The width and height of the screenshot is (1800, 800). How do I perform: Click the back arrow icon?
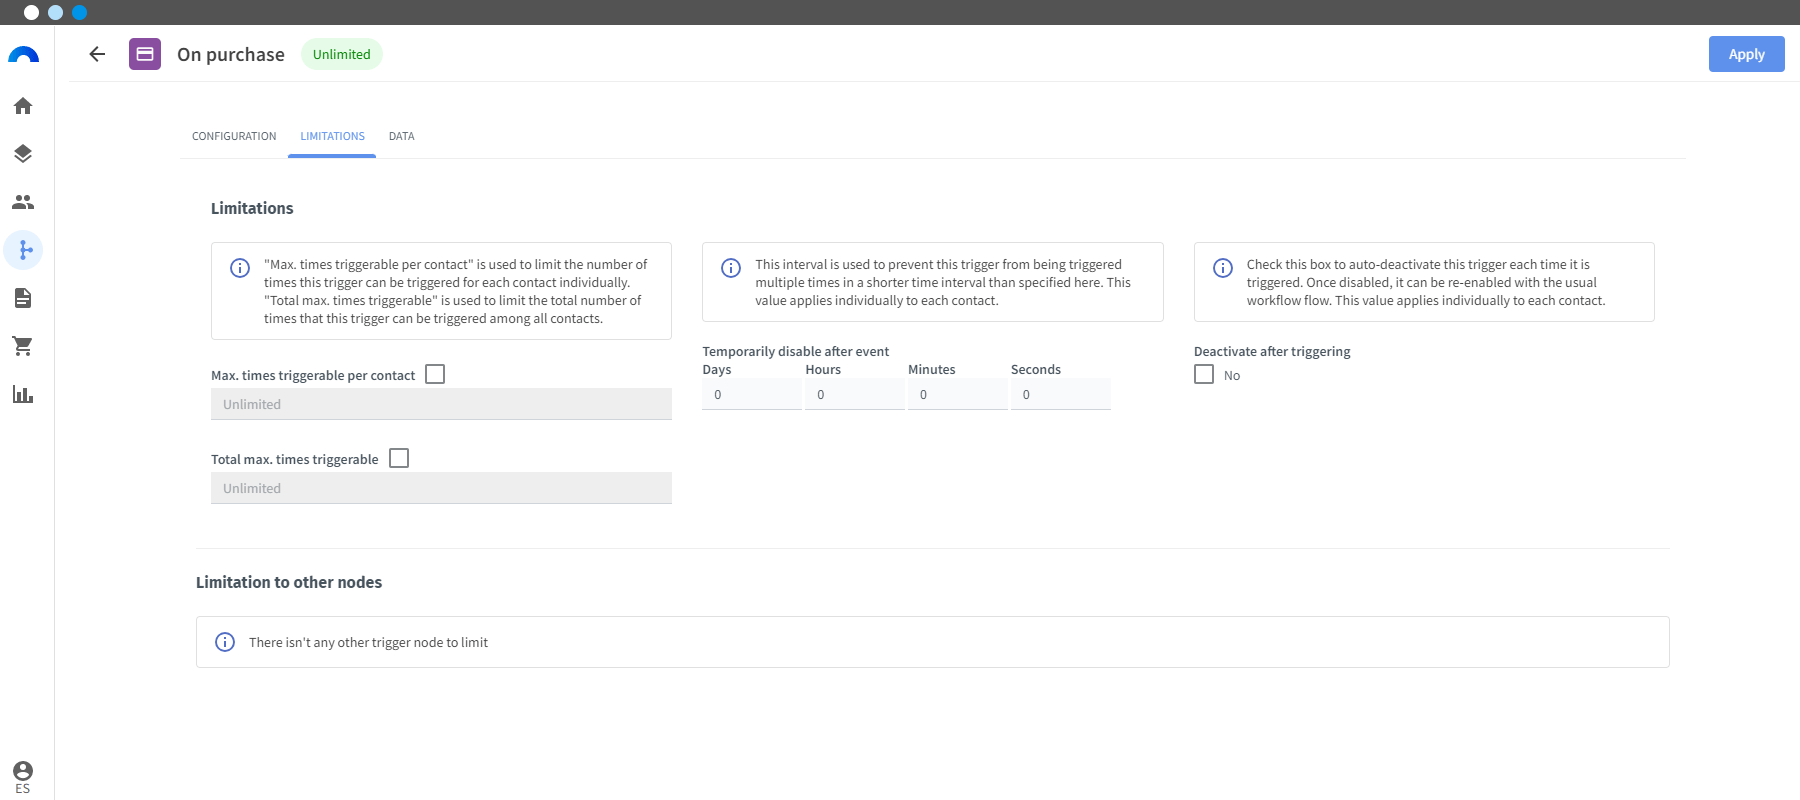[x=97, y=54]
